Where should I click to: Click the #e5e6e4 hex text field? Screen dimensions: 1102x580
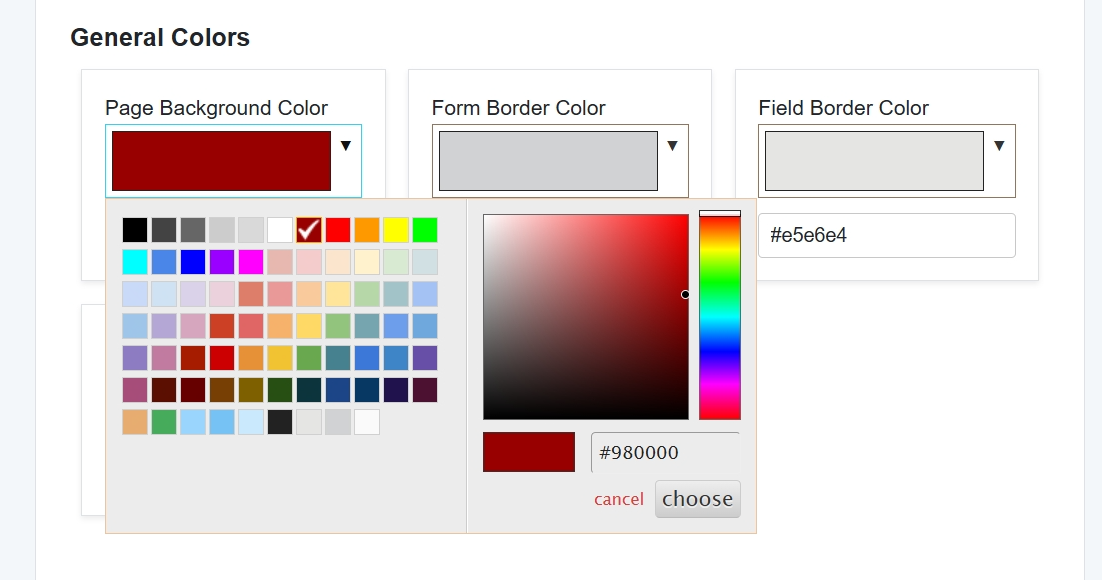886,235
